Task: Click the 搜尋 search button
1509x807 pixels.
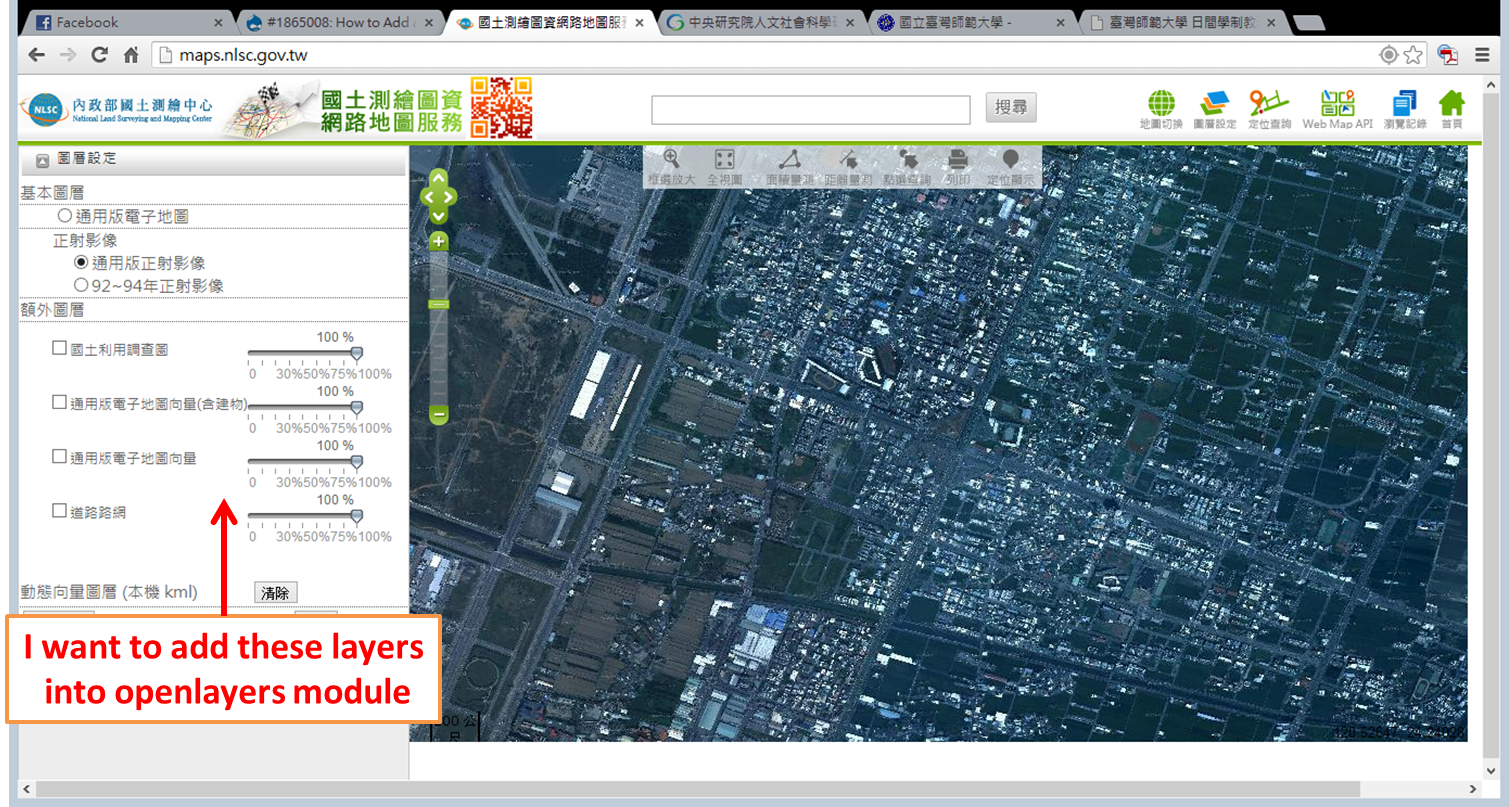Action: coord(1011,108)
